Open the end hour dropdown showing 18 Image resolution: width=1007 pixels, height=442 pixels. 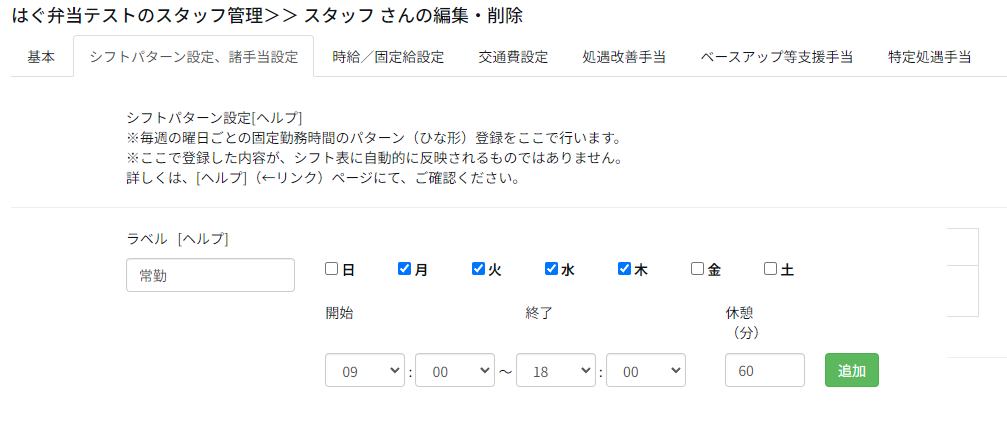555,370
